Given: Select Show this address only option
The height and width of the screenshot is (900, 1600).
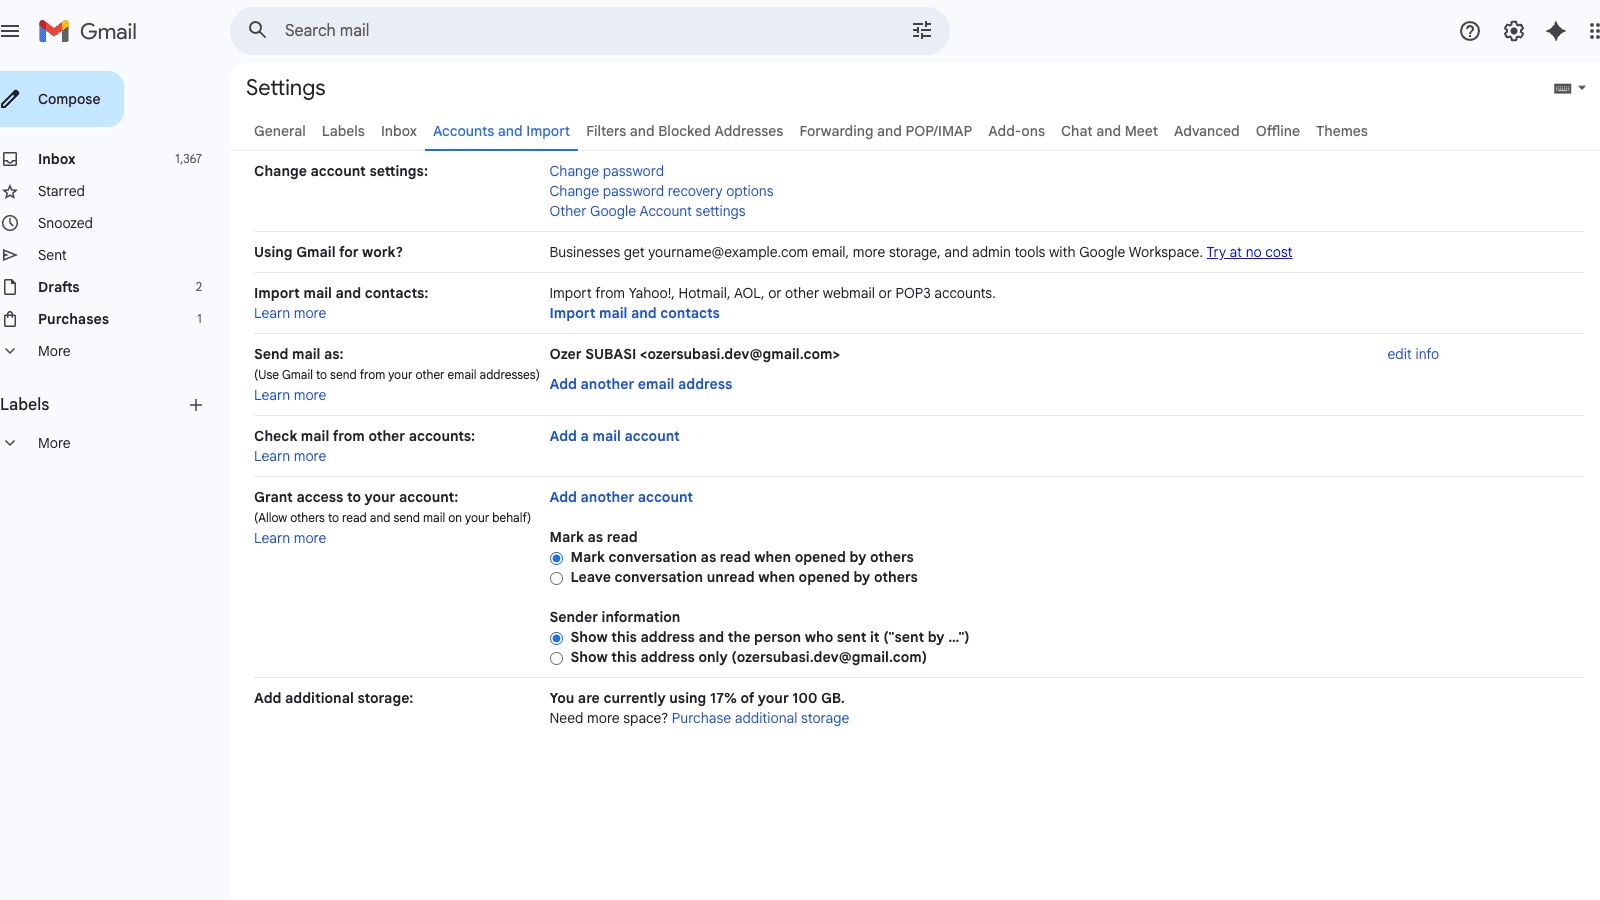Looking at the screenshot, I should click(x=557, y=658).
